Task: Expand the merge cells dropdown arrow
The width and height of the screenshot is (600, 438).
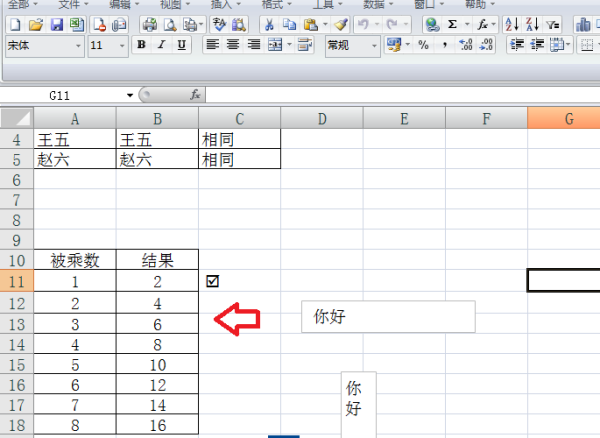Action: 289,46
